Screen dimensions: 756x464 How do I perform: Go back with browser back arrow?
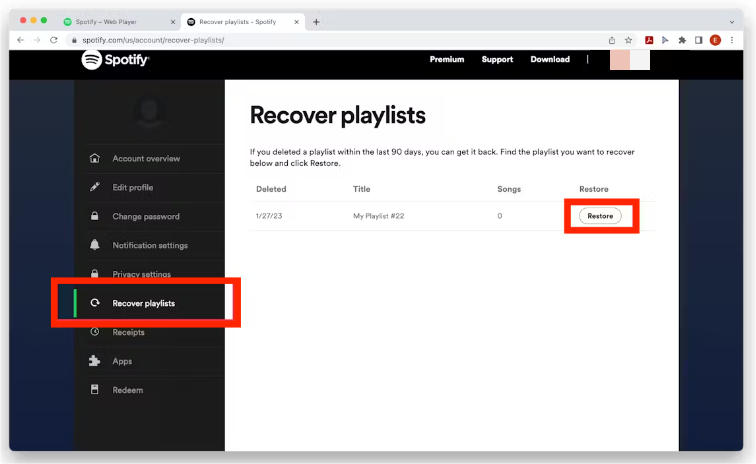click(x=20, y=40)
